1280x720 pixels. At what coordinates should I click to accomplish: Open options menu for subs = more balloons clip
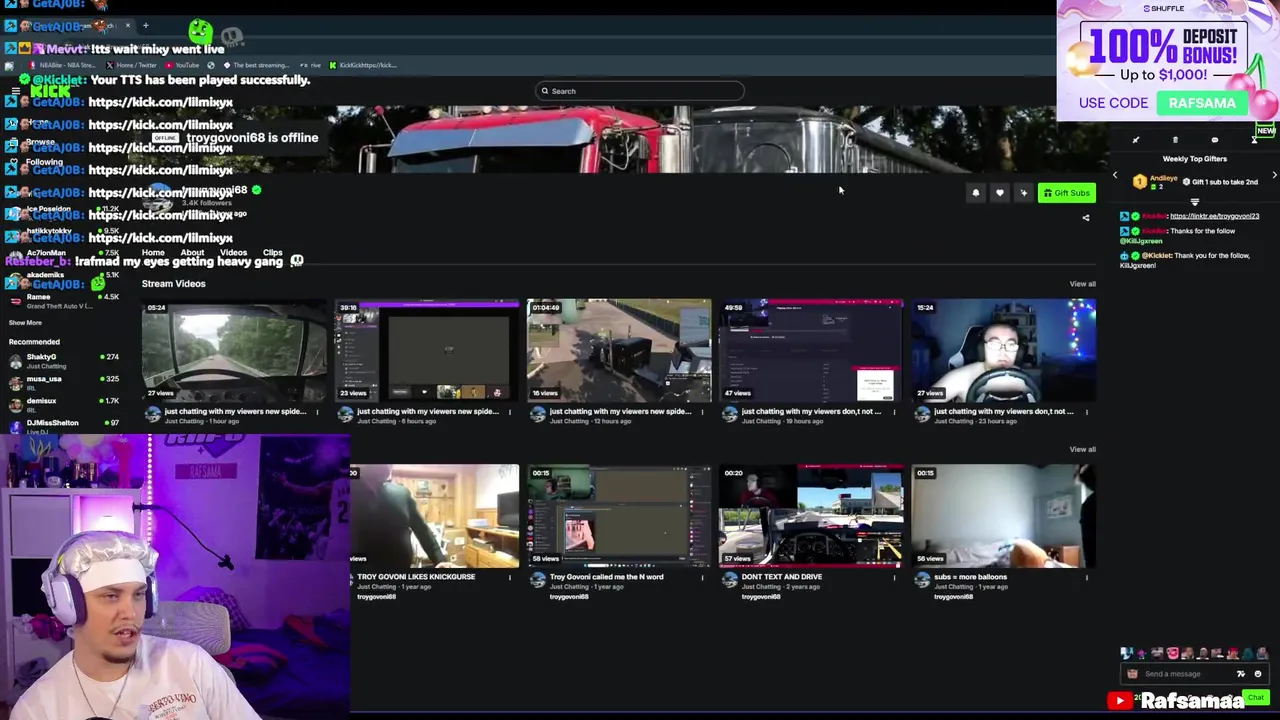1086,577
